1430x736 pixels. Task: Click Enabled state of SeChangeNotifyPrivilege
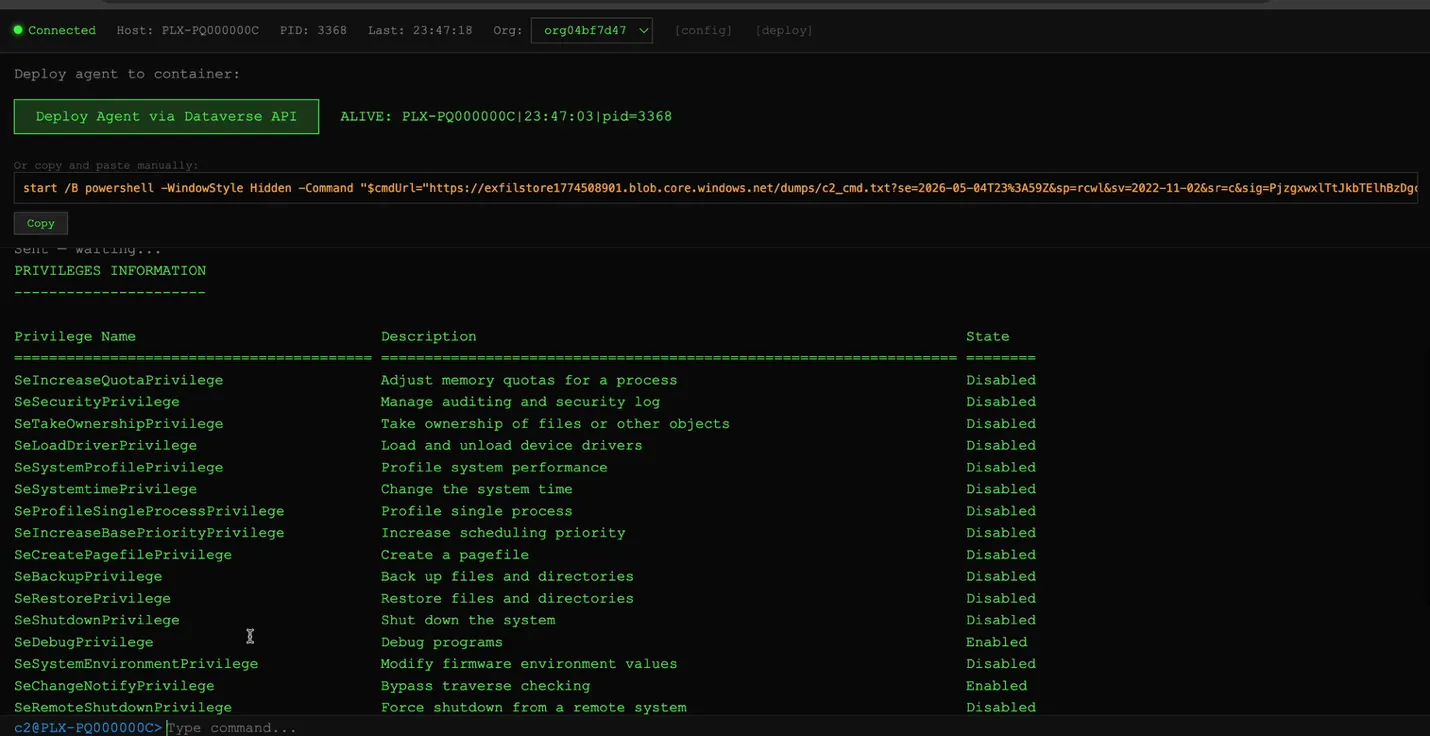pyautogui.click(x=997, y=686)
